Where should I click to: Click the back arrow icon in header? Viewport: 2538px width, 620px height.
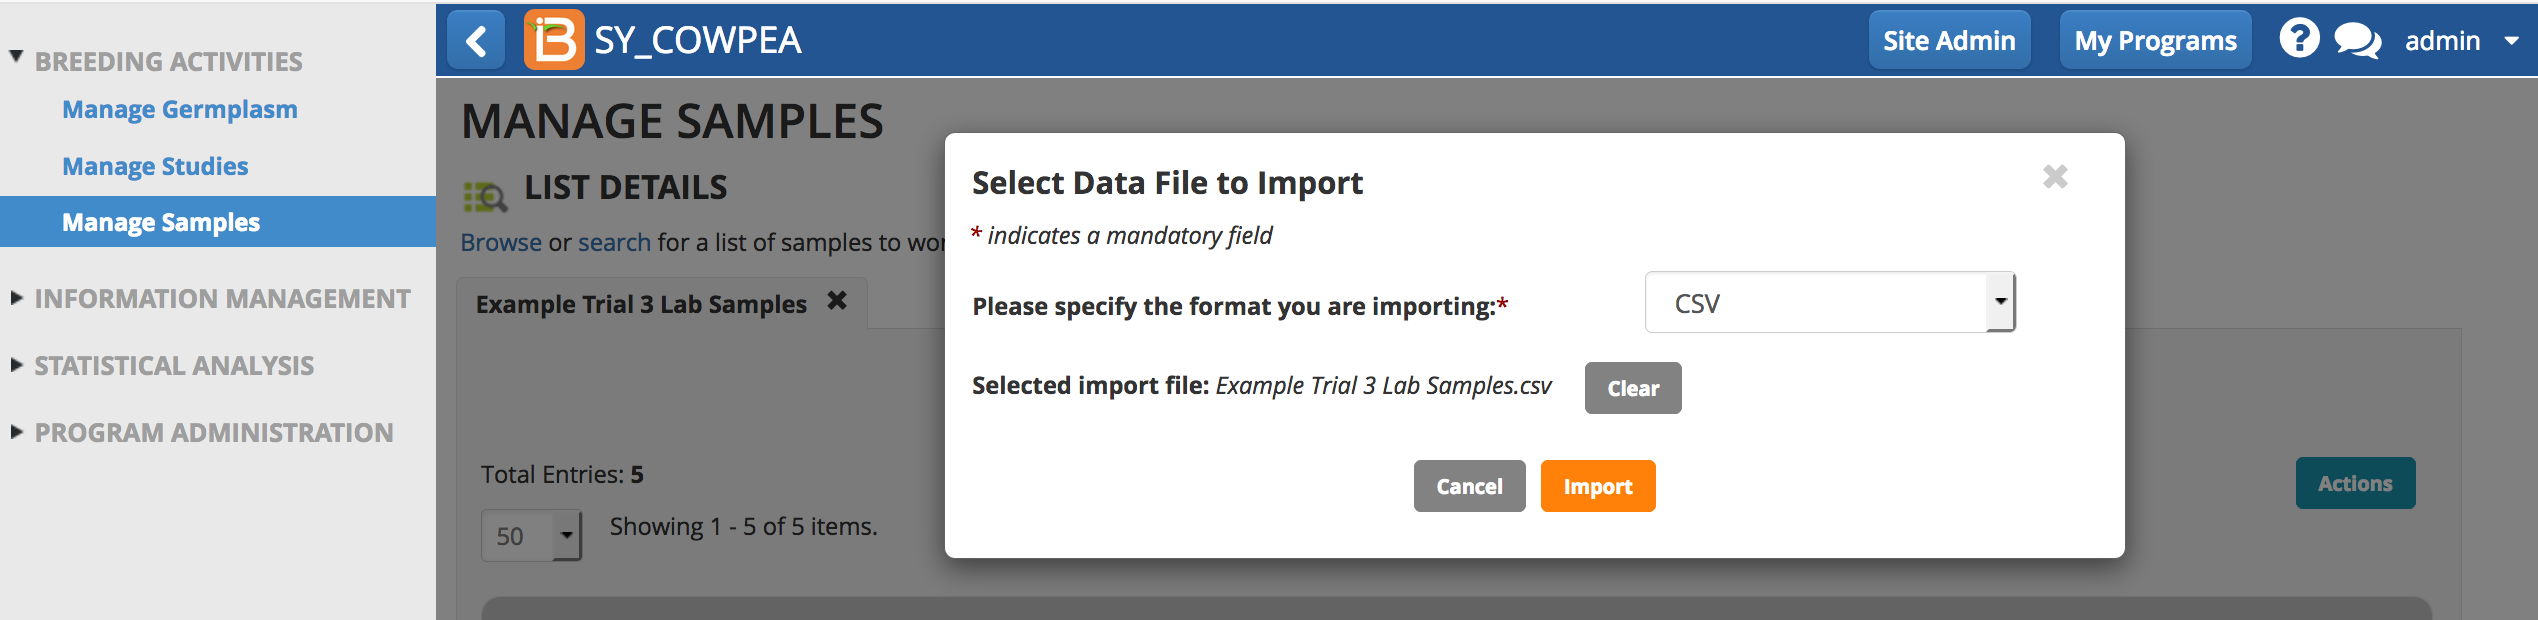click(x=476, y=41)
